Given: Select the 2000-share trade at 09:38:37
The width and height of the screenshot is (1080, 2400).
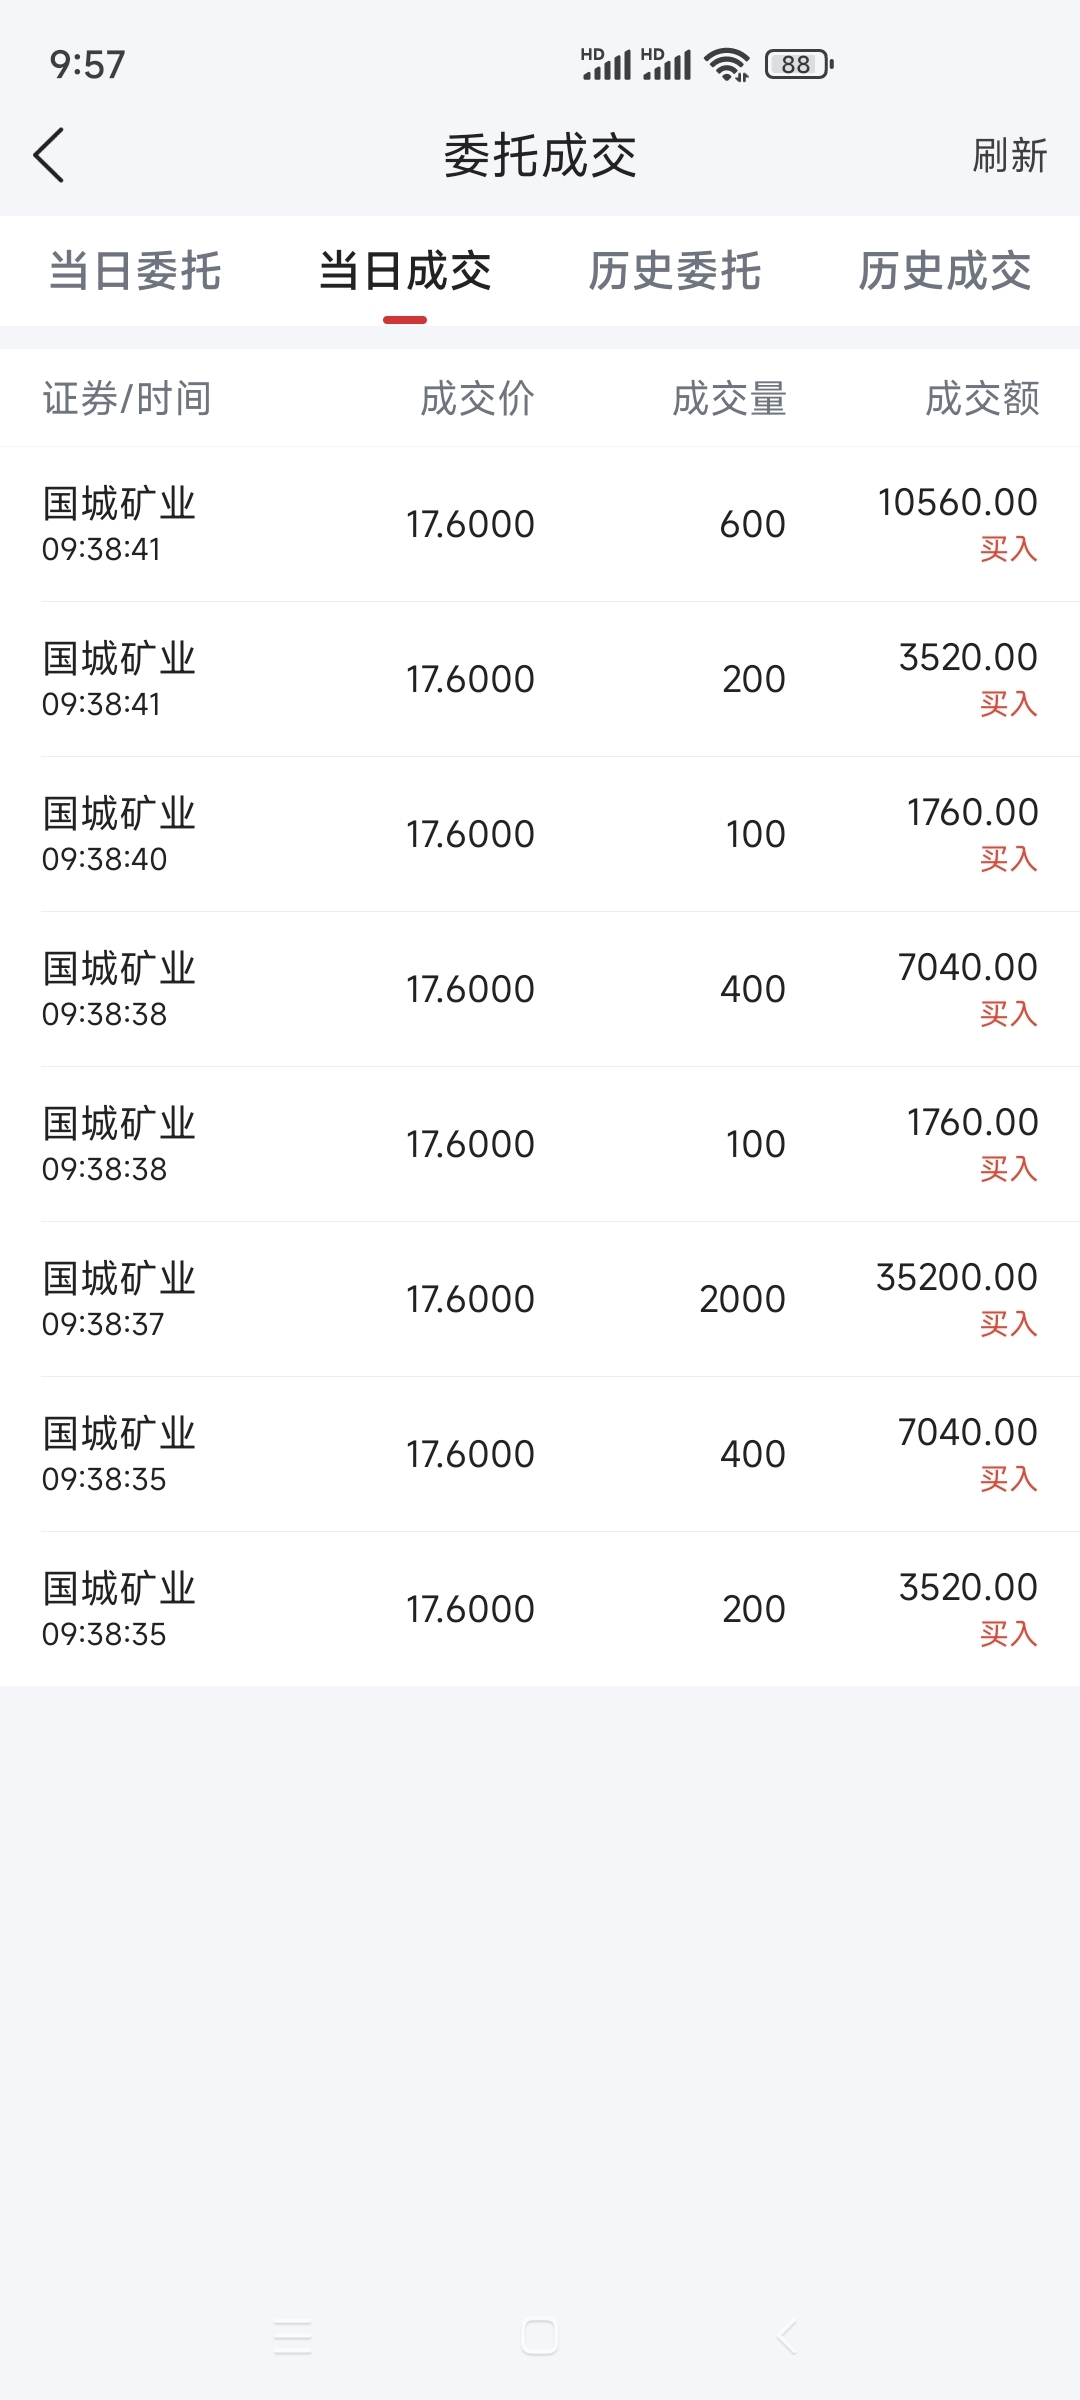Looking at the screenshot, I should point(540,1299).
